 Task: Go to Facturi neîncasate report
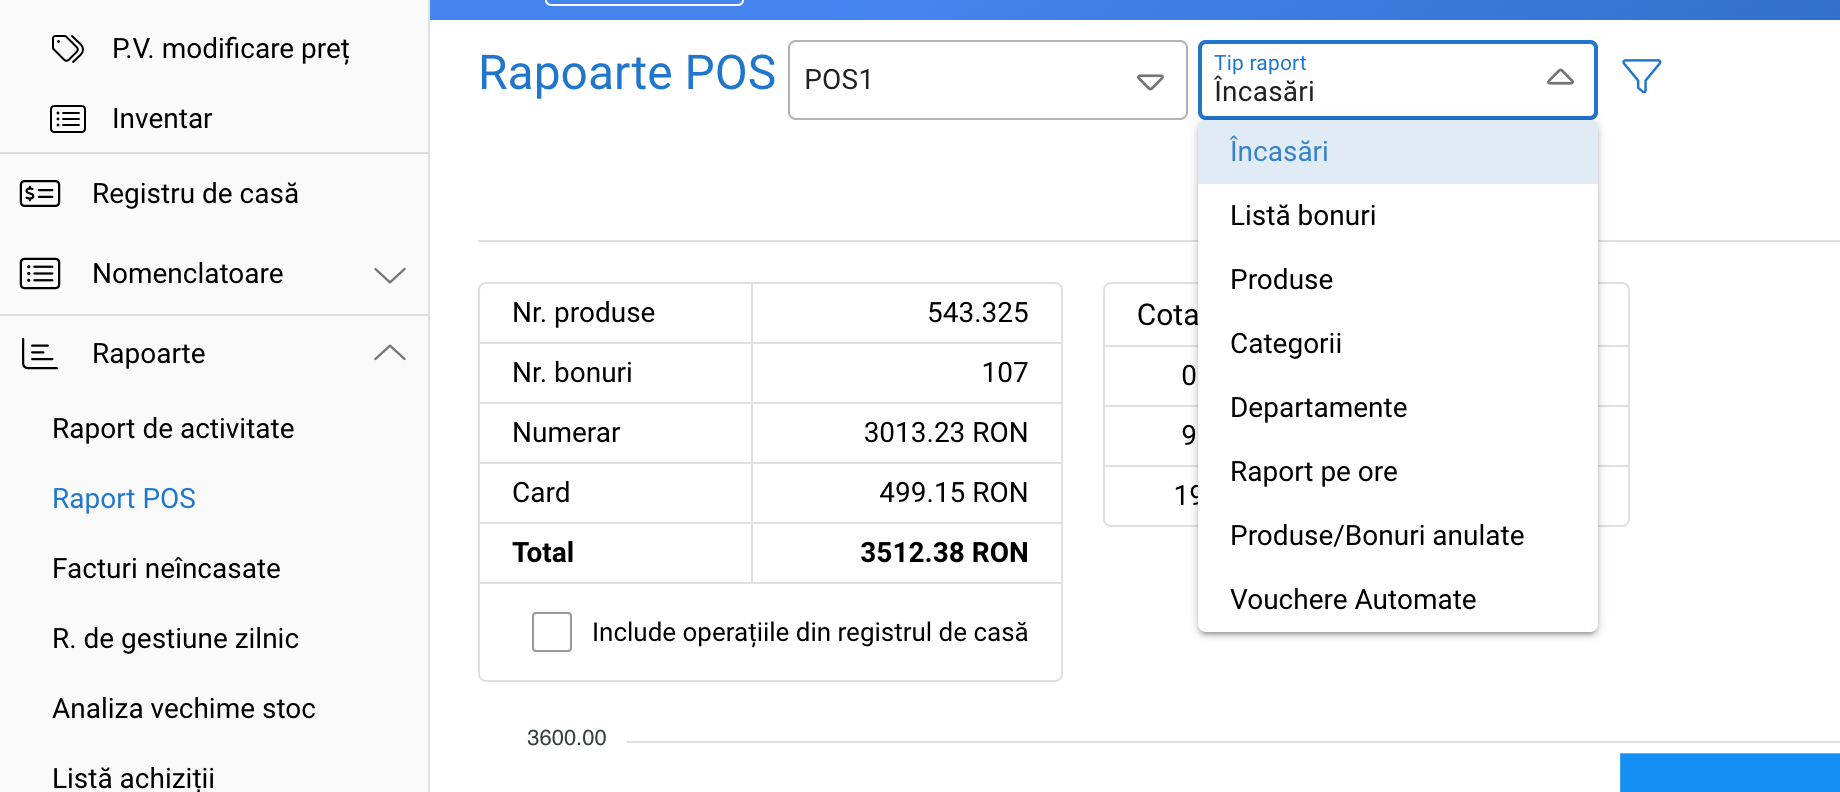tap(166, 569)
